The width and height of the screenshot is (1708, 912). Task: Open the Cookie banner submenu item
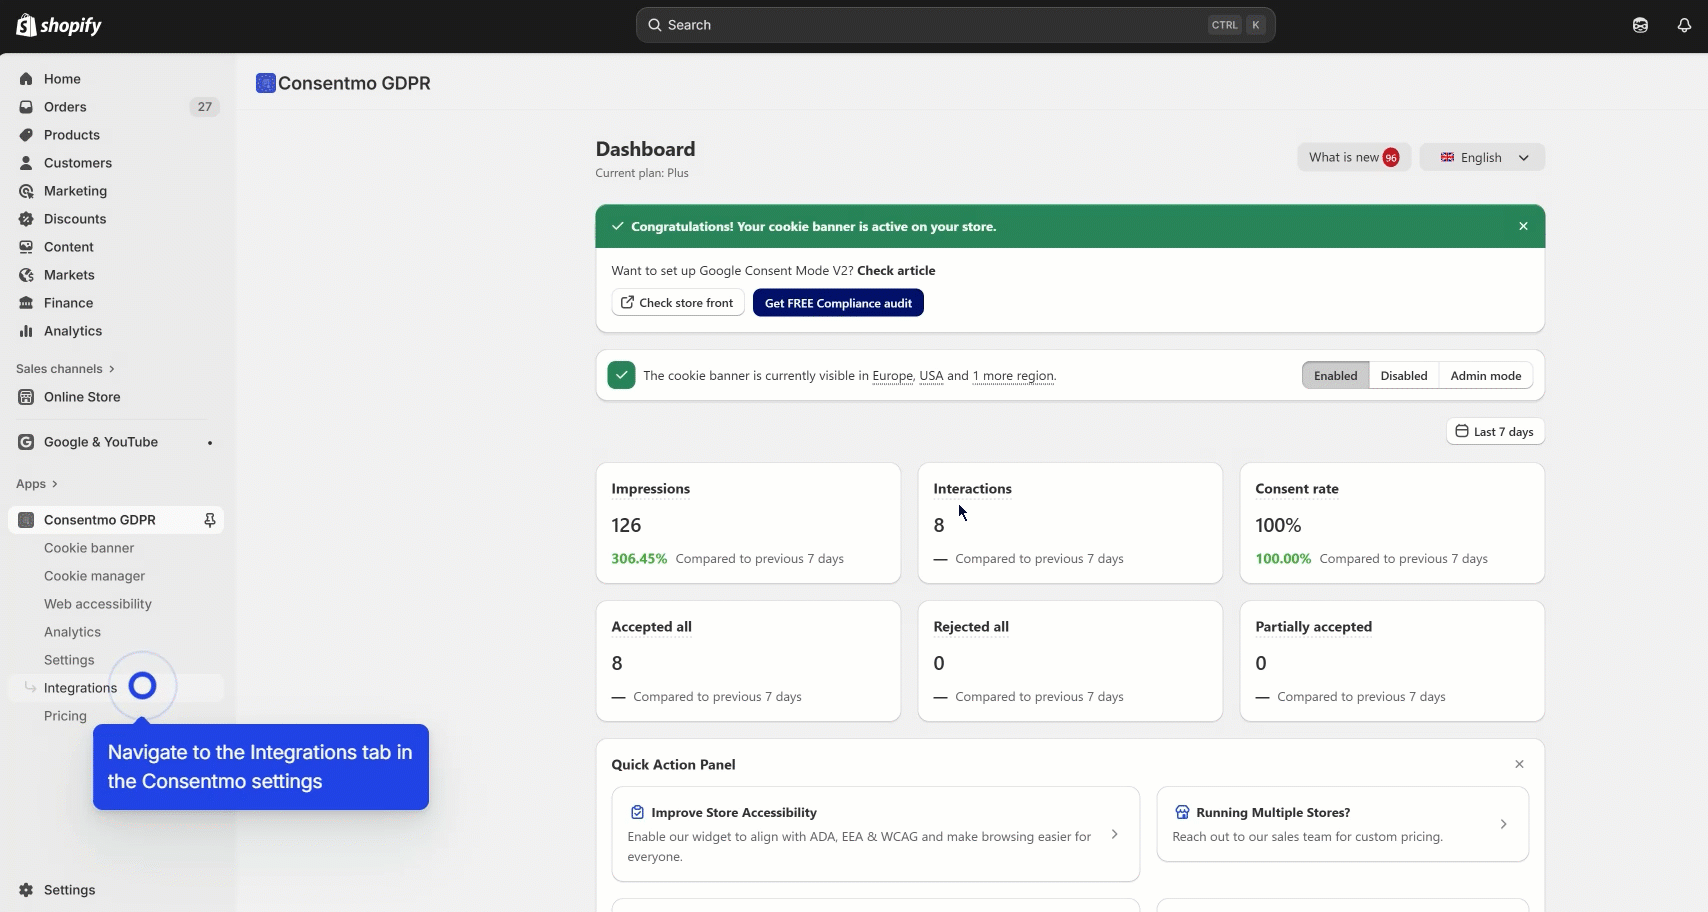[89, 548]
